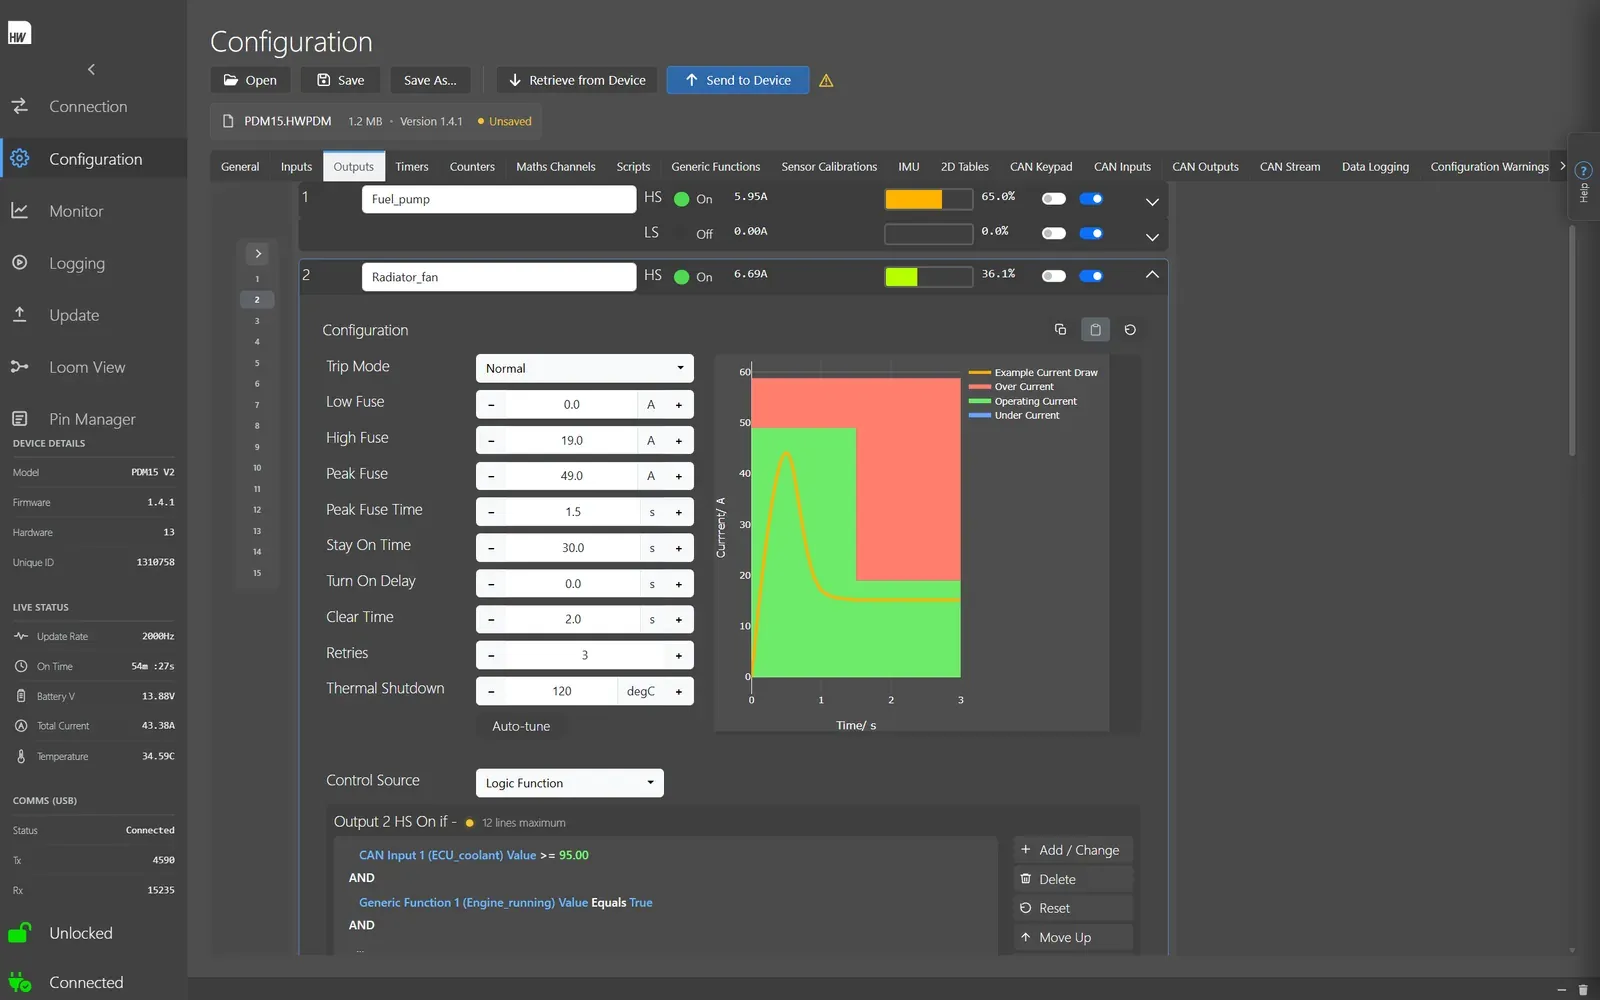The image size is (1600, 1000).
Task: Switch to the Inputs tab
Action: point(296,167)
